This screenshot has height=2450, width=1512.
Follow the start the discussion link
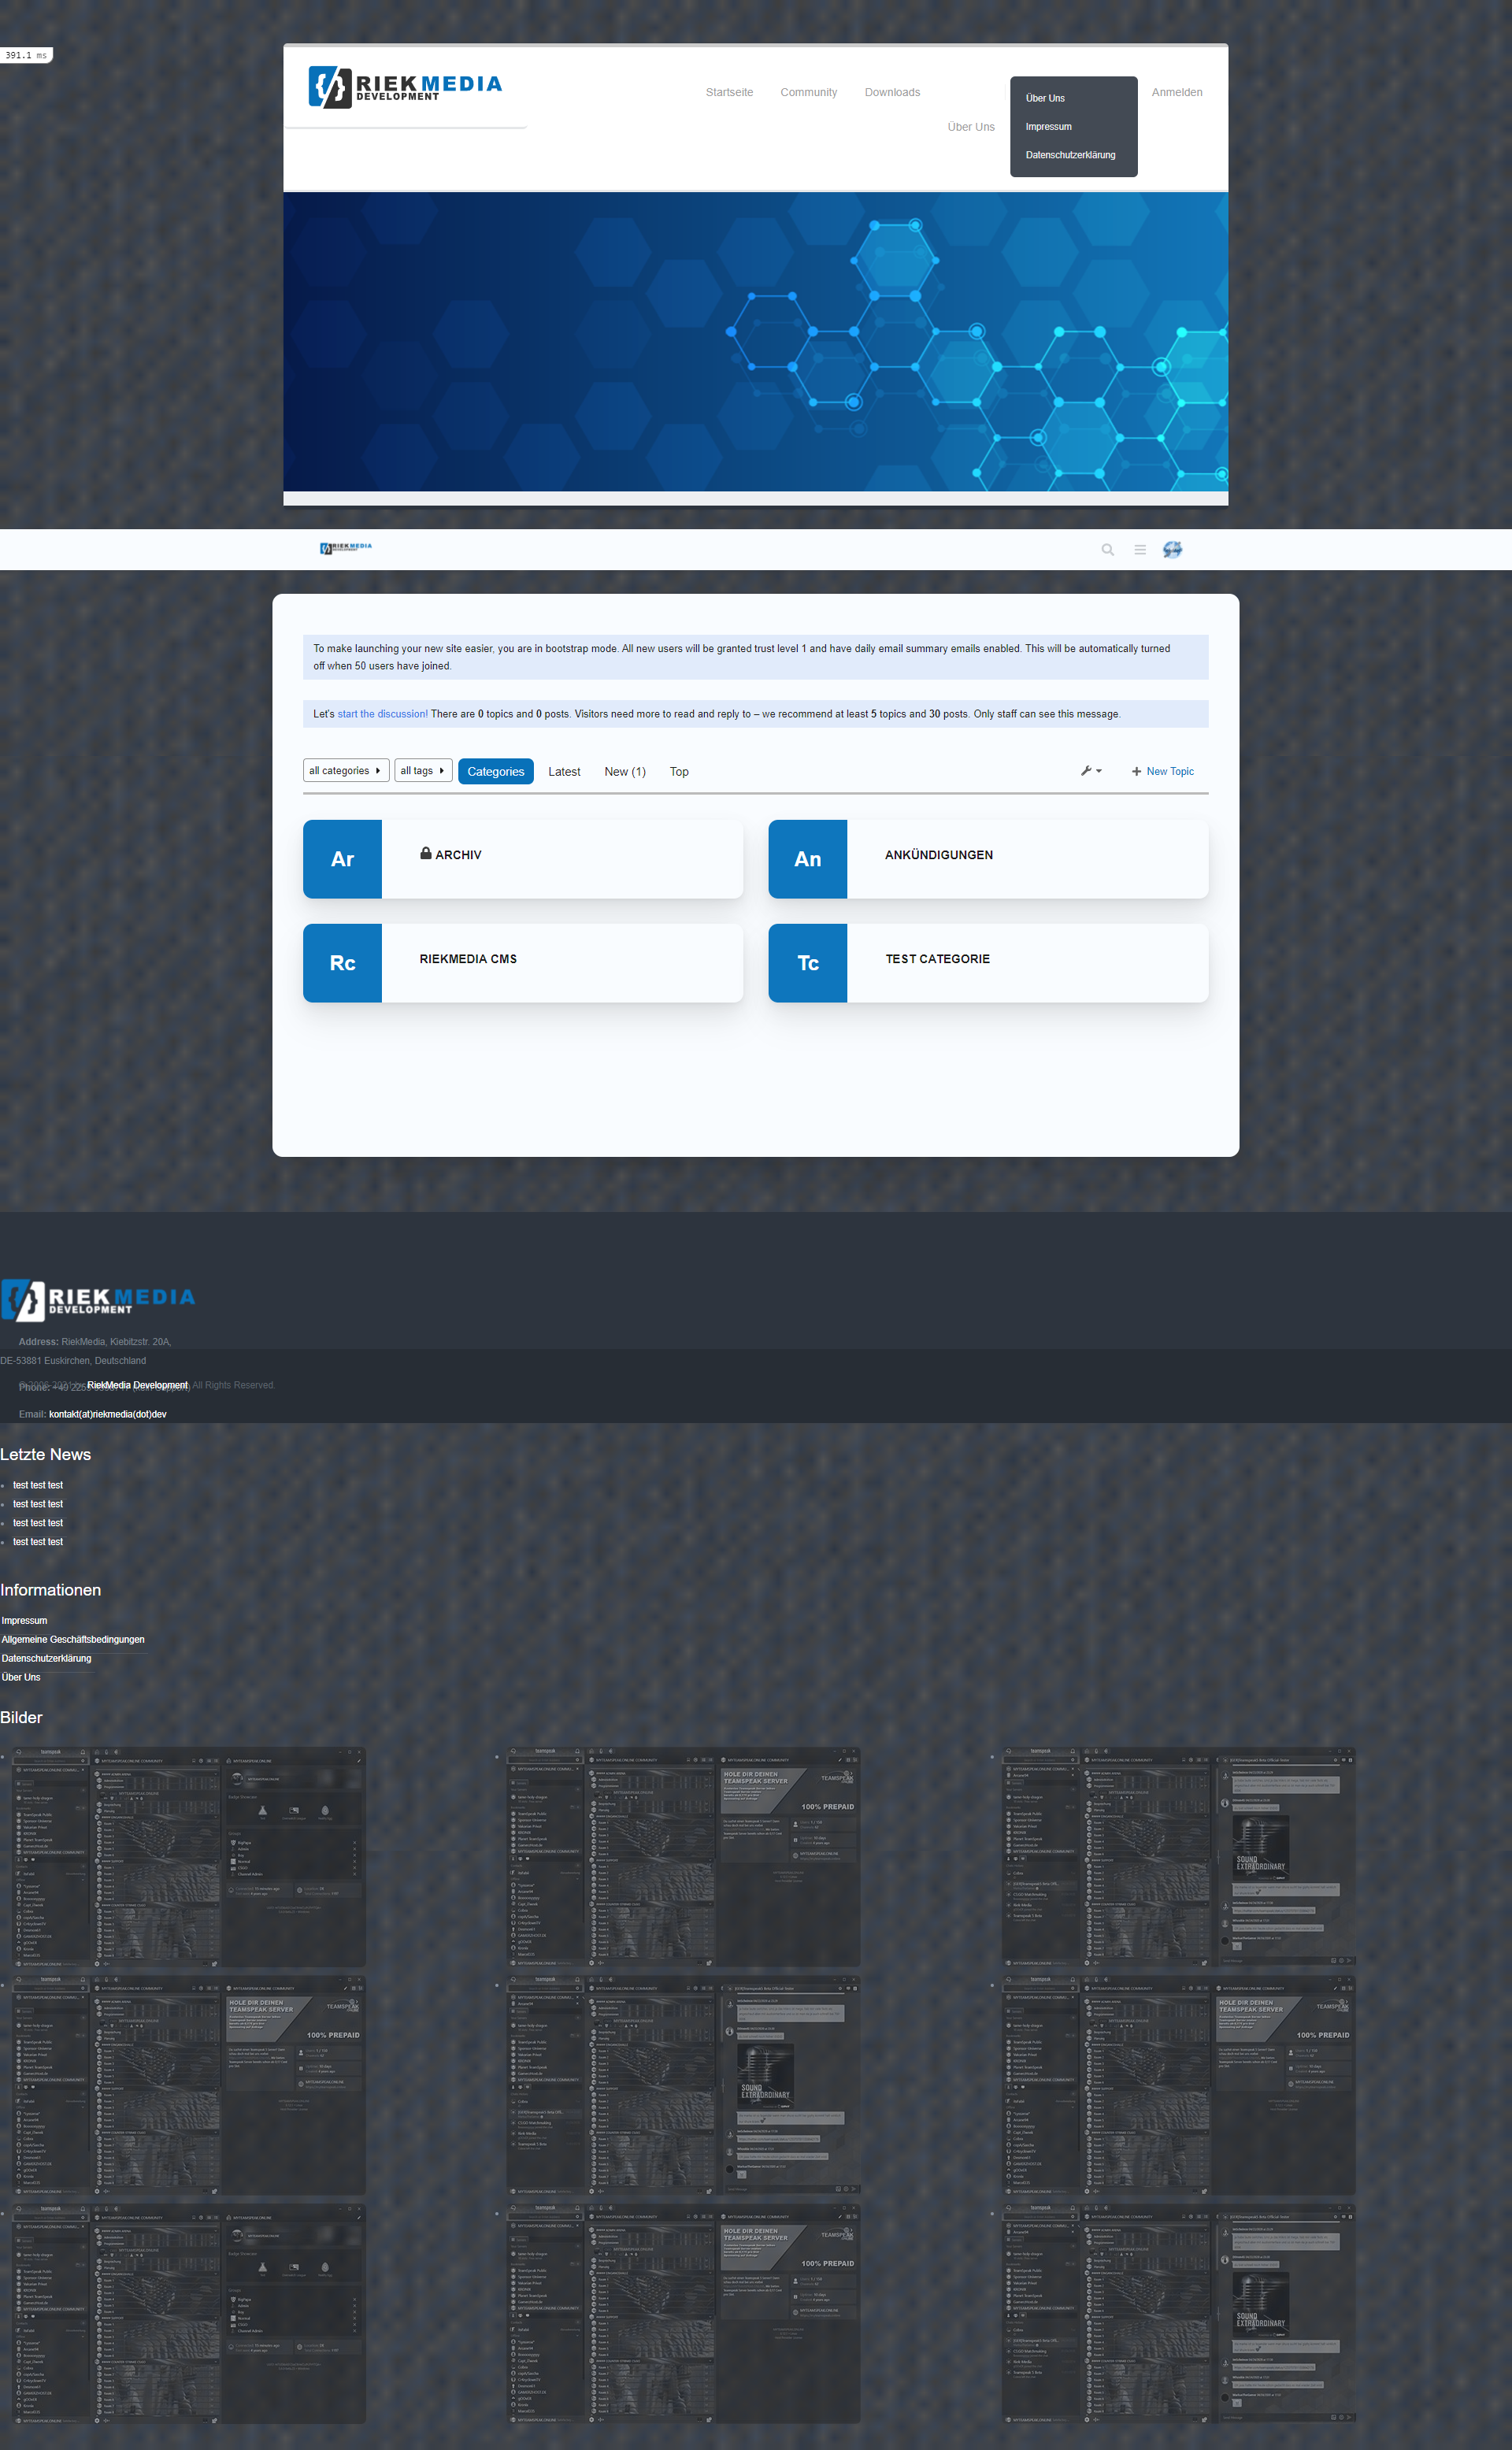382,714
